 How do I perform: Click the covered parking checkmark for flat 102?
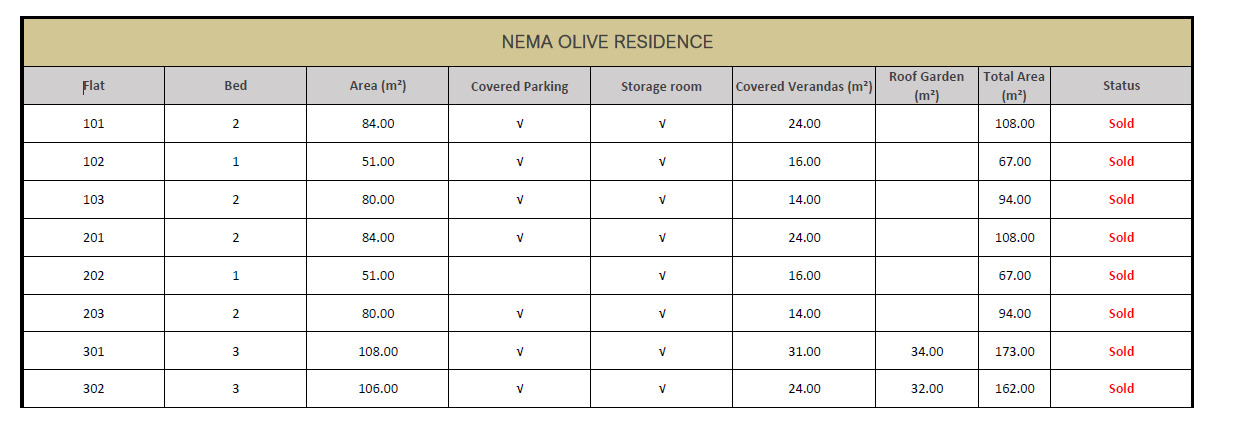point(519,162)
